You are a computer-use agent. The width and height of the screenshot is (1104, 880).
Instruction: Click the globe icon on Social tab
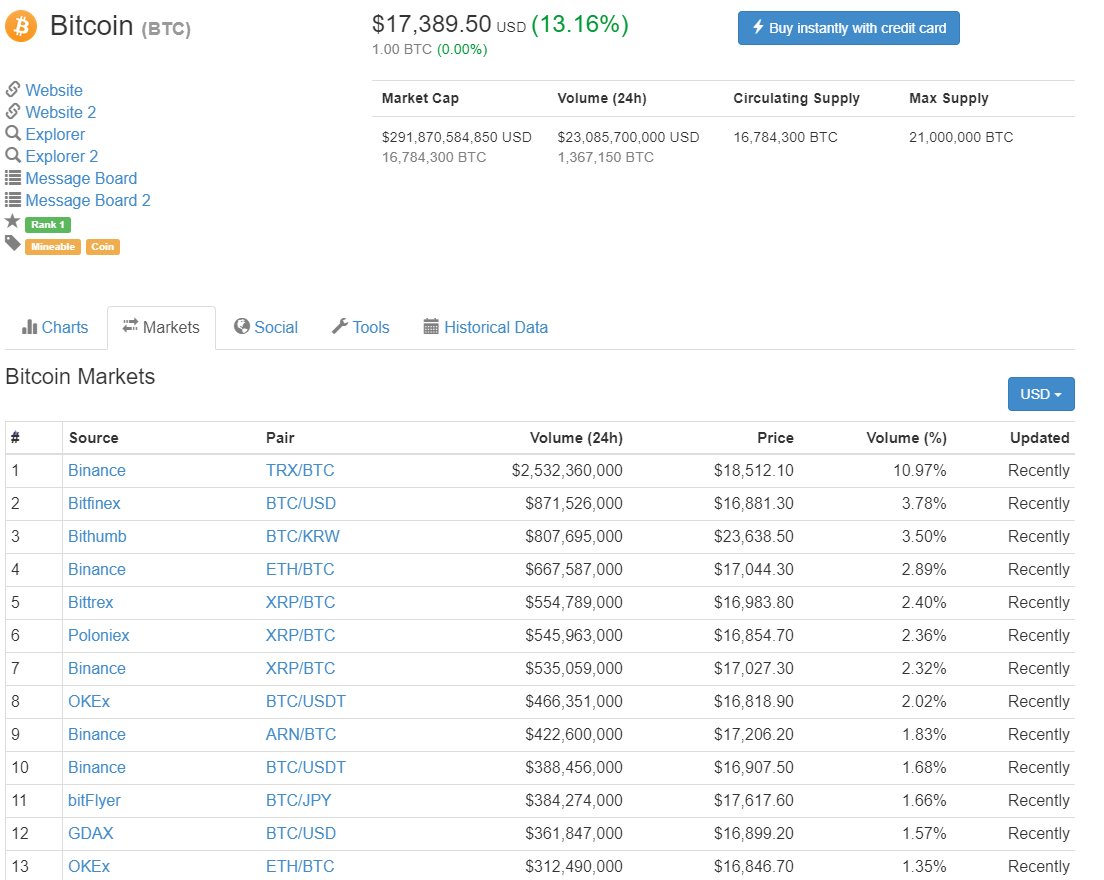tap(242, 326)
